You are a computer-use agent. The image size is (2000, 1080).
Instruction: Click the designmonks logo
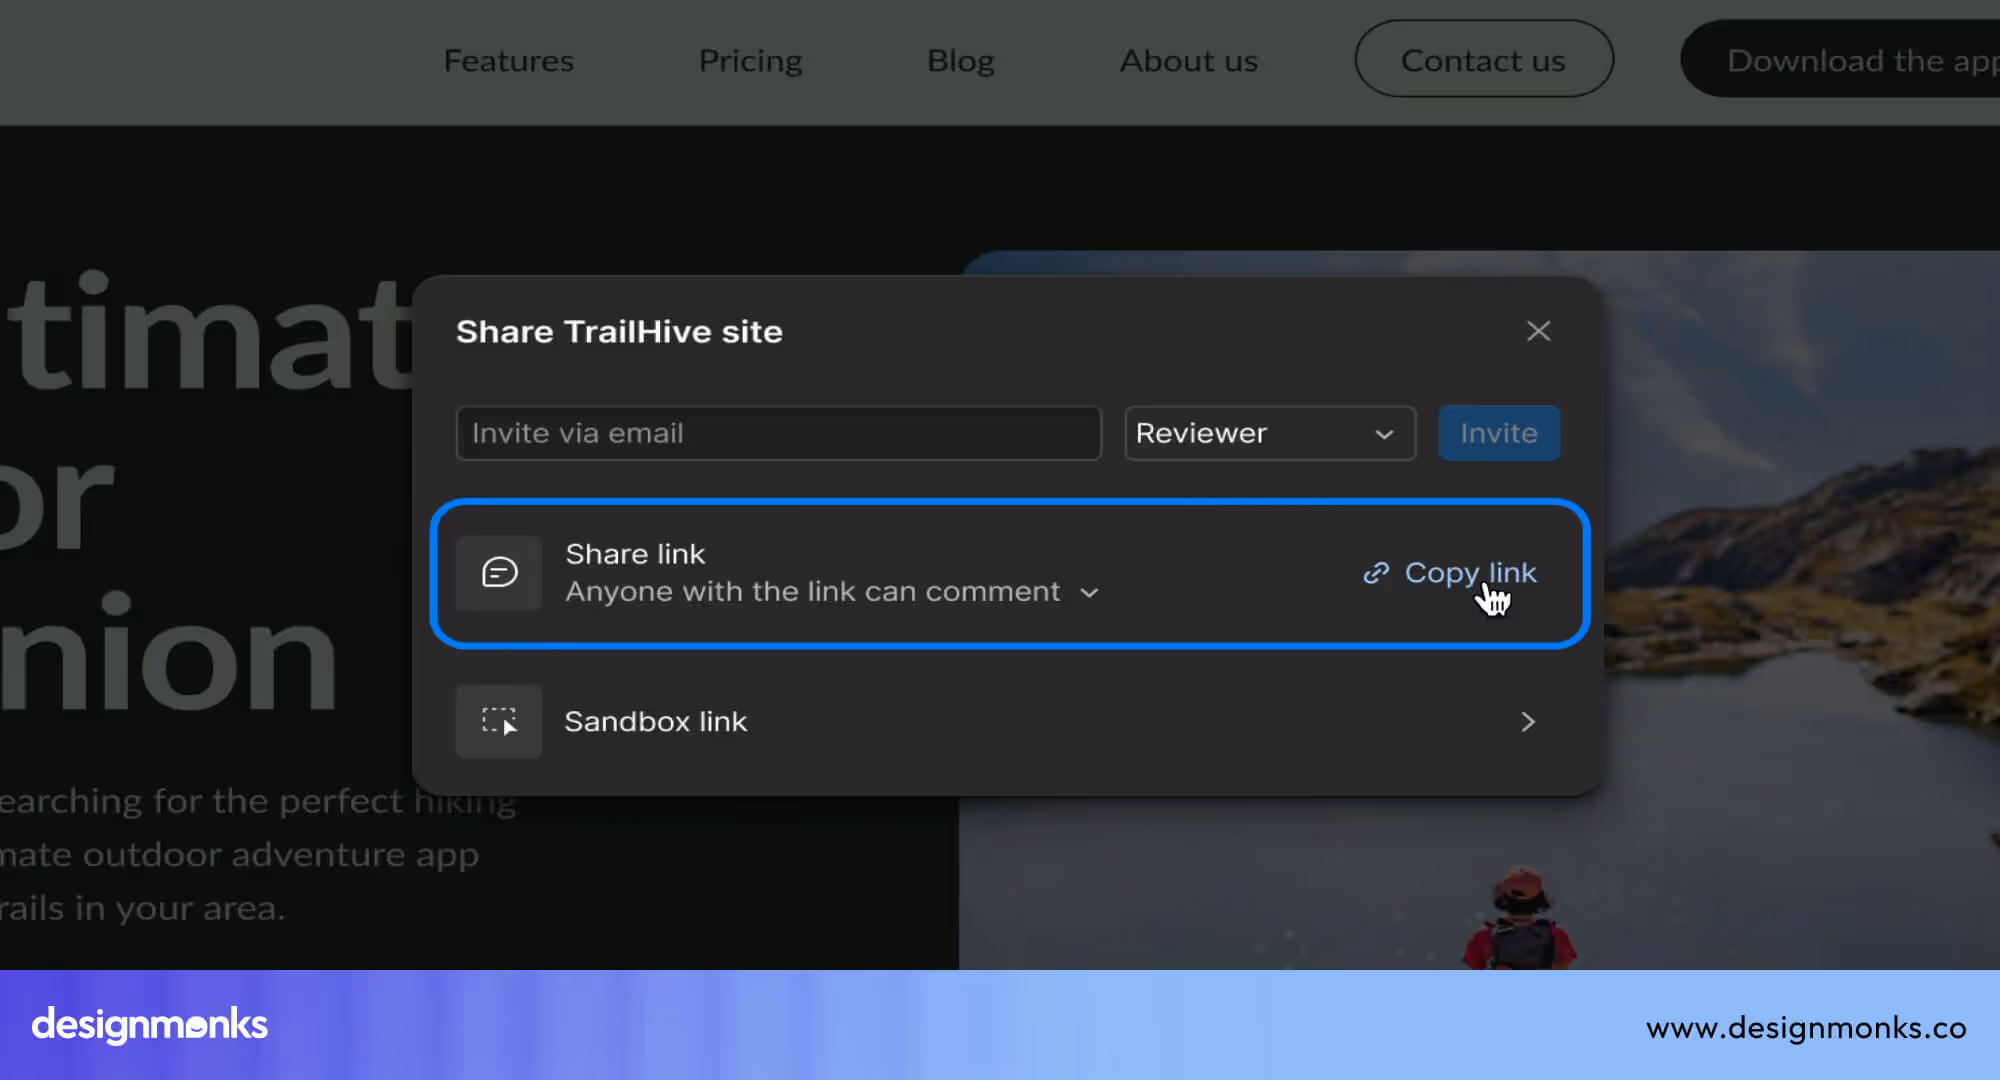pos(150,1025)
